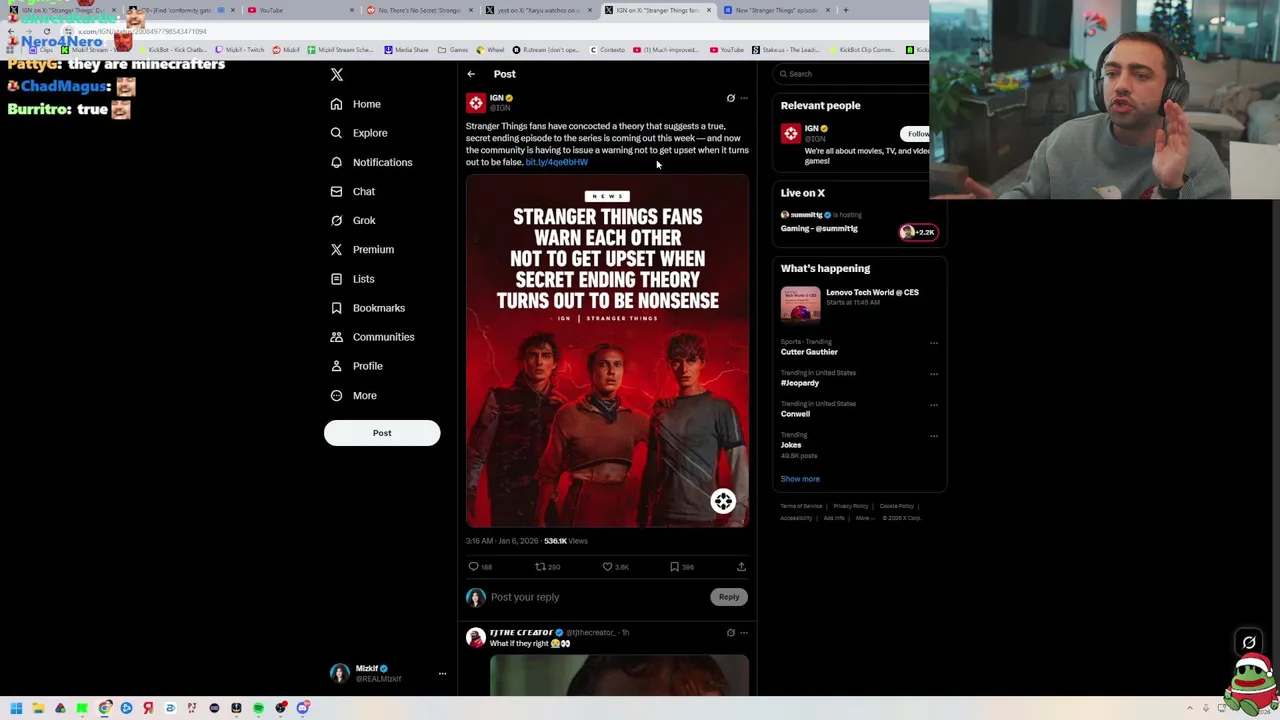Open the Wheel bookmark
1280x720 pixels.
491,50
